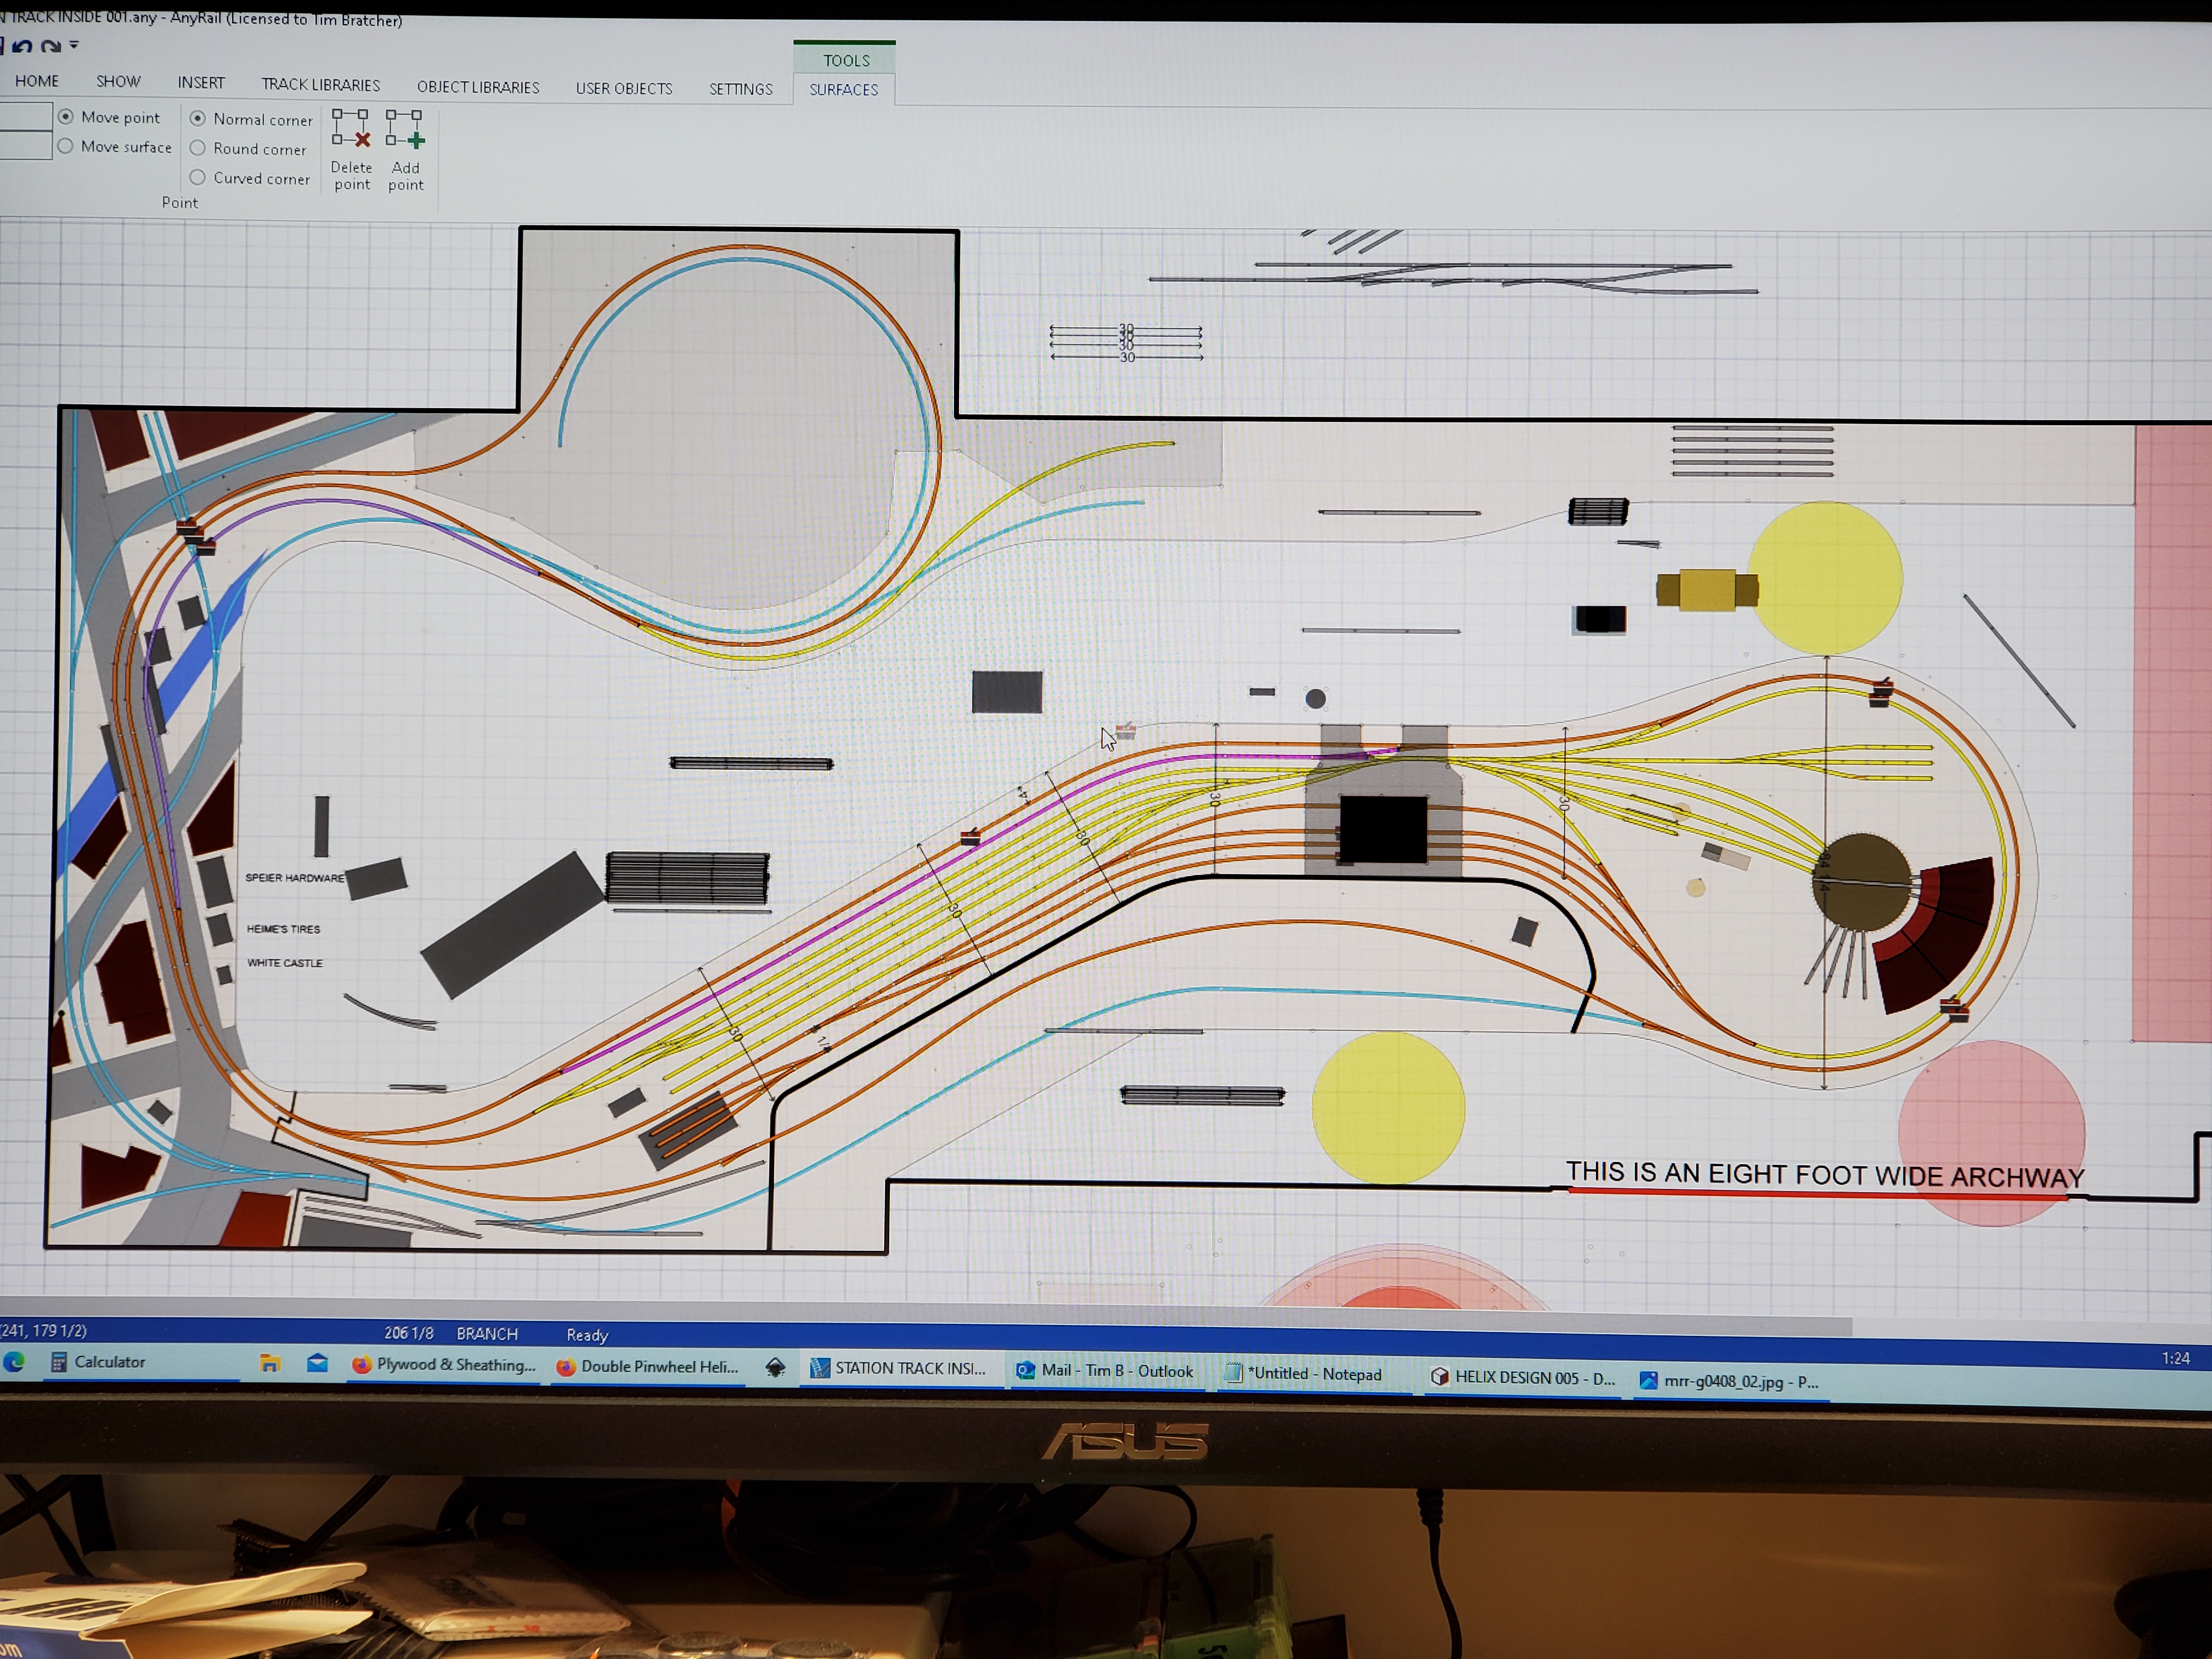Select the pink circle over the archway
Viewport: 2212px width, 1659px height.
coord(1992,1133)
